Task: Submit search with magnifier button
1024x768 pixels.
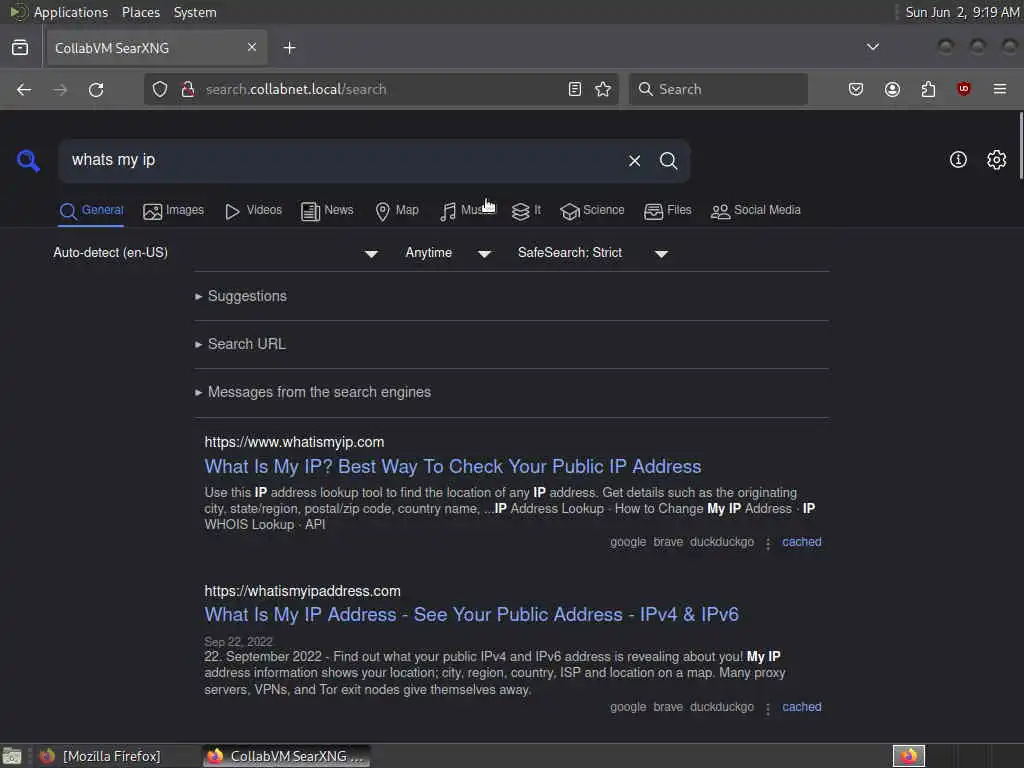Action: [x=668, y=161]
